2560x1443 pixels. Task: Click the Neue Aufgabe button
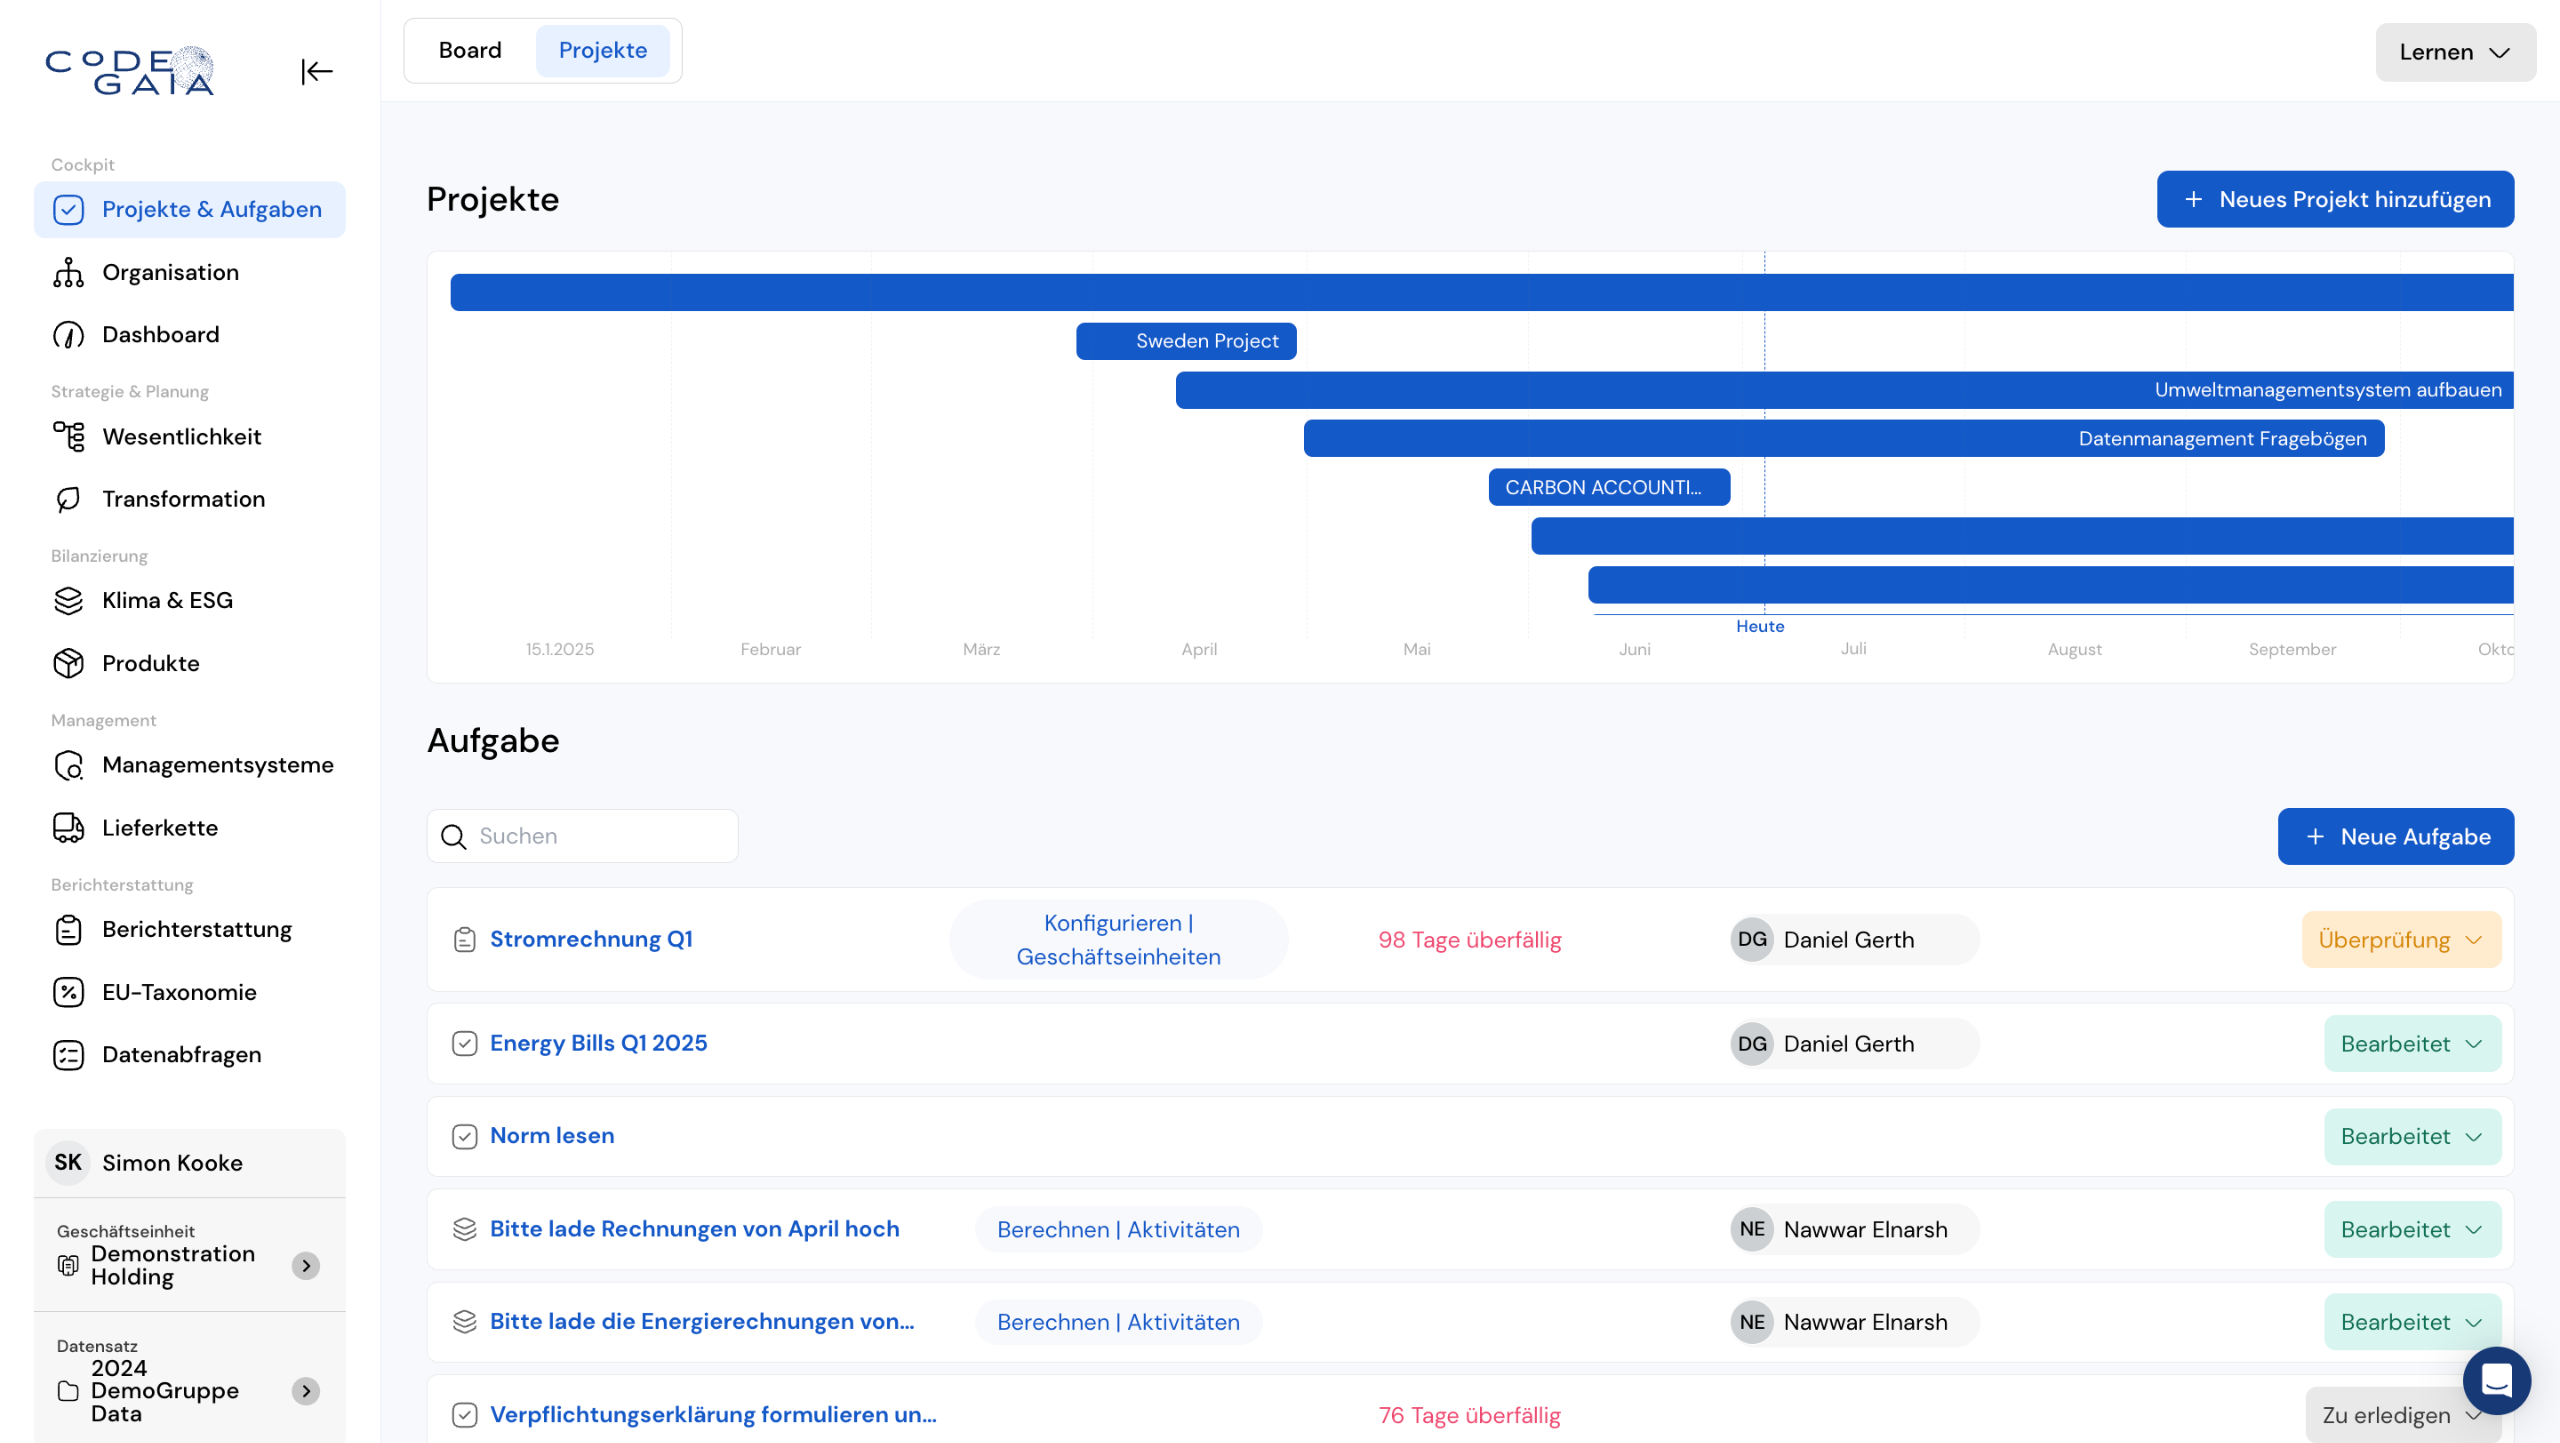pos(2395,836)
